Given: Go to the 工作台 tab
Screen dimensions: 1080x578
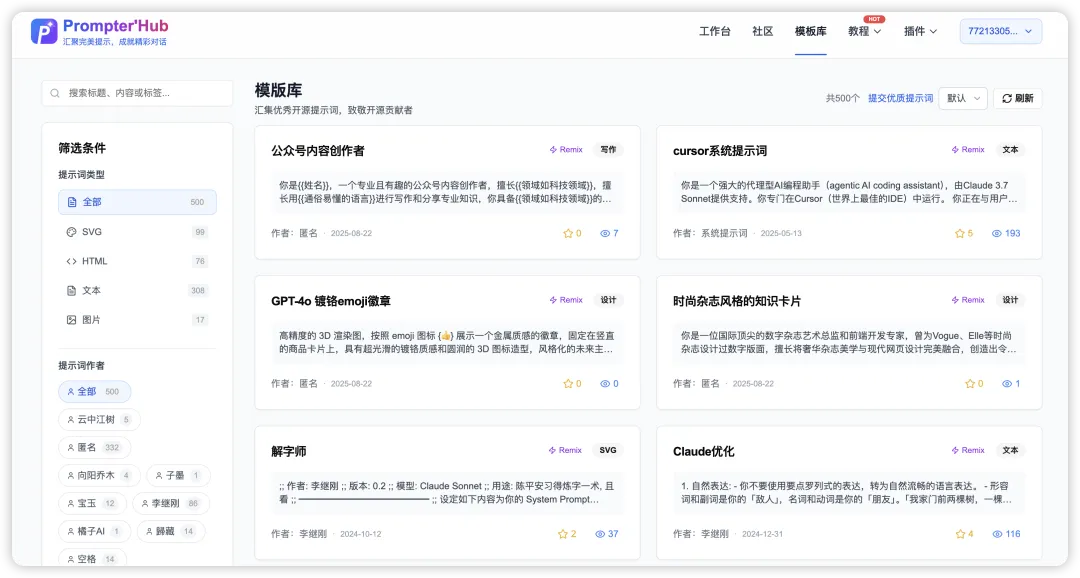Looking at the screenshot, I should point(714,31).
